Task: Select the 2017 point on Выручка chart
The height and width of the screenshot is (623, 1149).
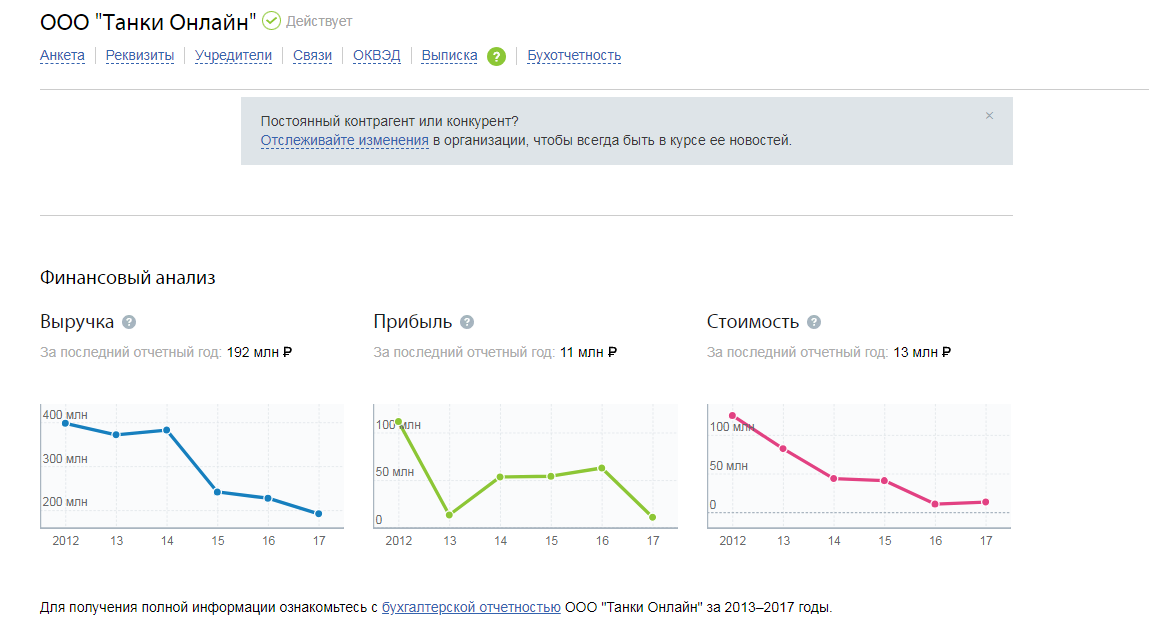Action: 319,514
